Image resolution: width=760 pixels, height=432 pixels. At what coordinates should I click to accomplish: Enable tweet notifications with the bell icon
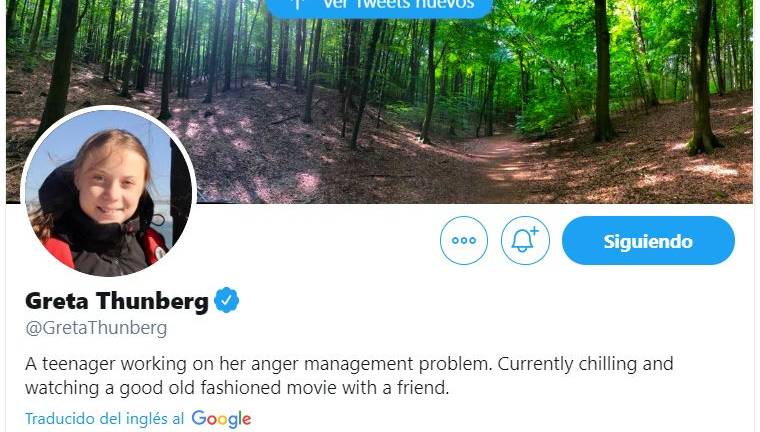(525, 241)
